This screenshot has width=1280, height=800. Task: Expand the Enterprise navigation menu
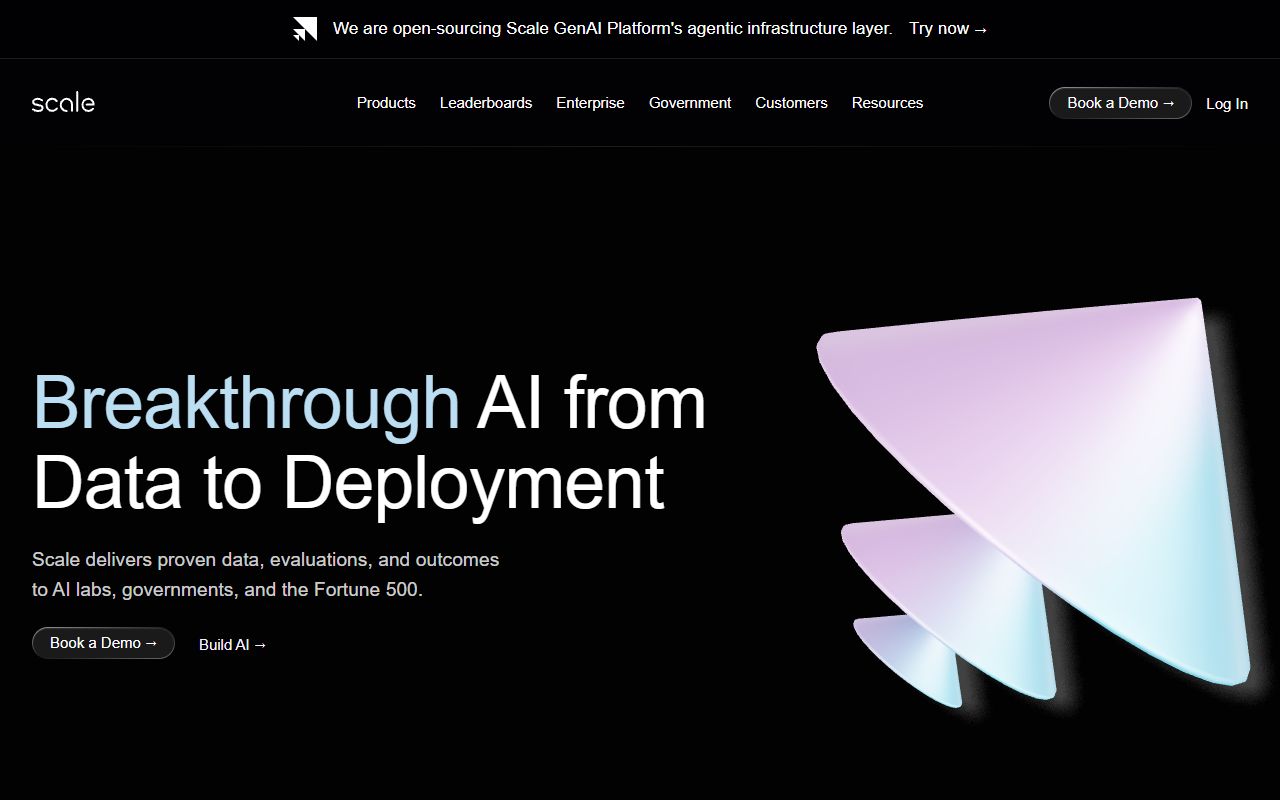click(590, 103)
